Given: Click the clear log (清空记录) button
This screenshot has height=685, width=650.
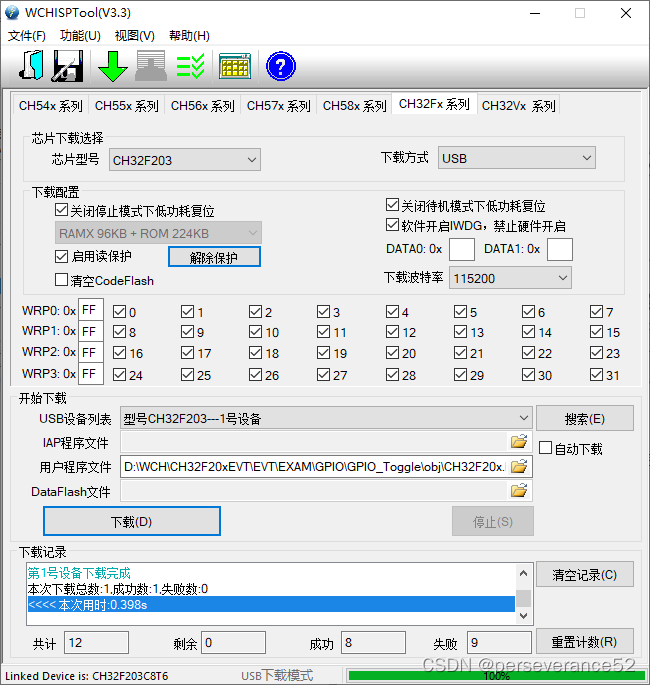Looking at the screenshot, I should [584, 574].
